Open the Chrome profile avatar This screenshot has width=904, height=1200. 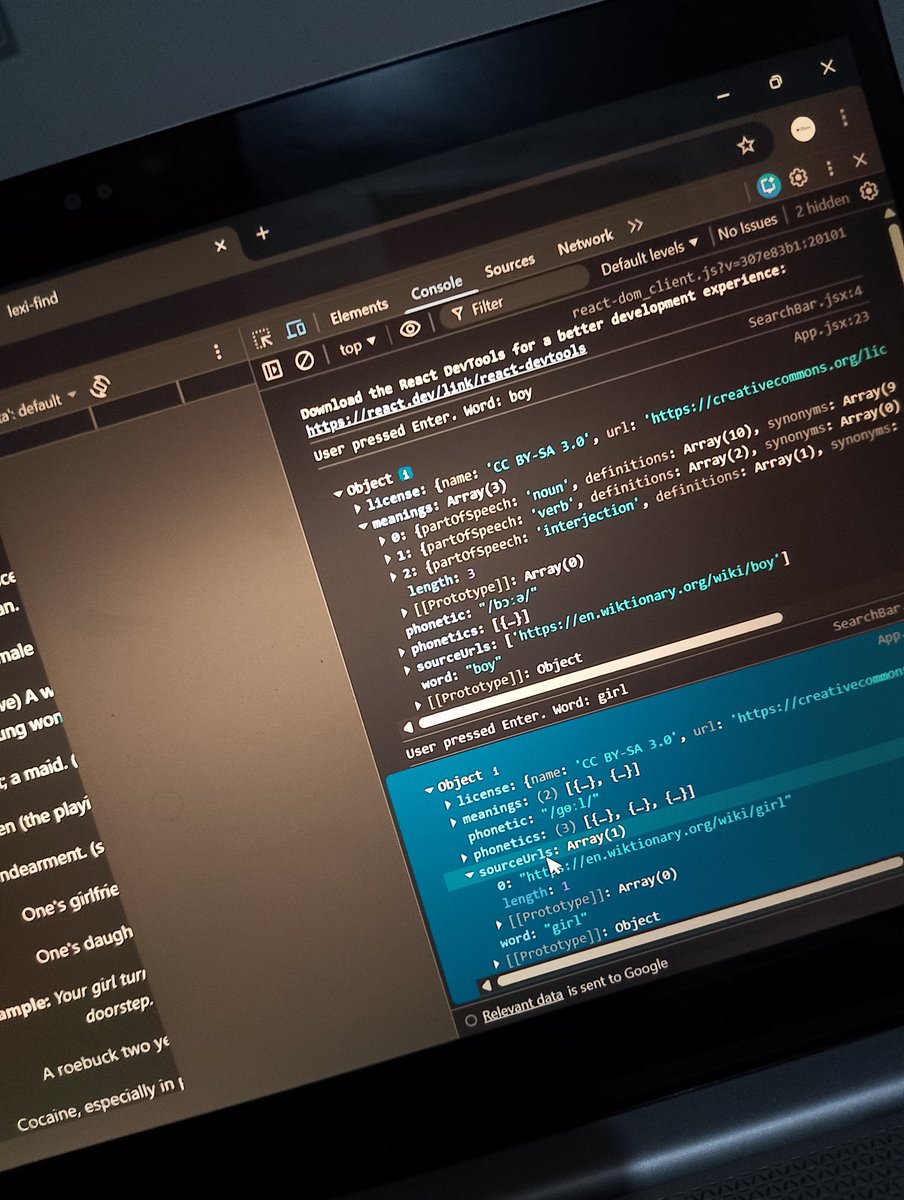coord(803,128)
